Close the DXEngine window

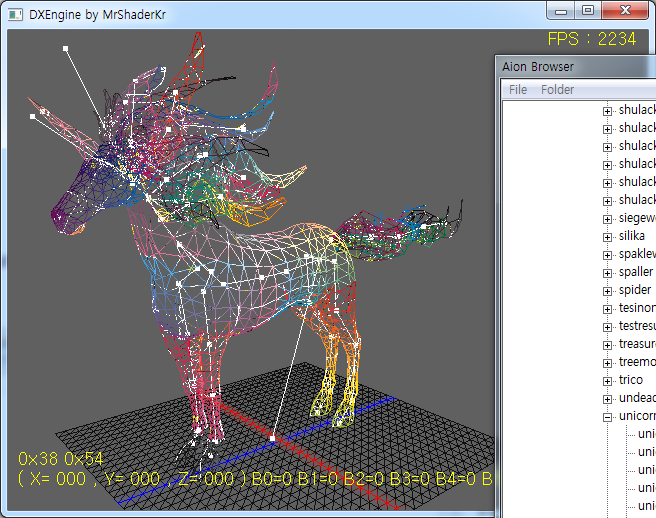coord(625,10)
